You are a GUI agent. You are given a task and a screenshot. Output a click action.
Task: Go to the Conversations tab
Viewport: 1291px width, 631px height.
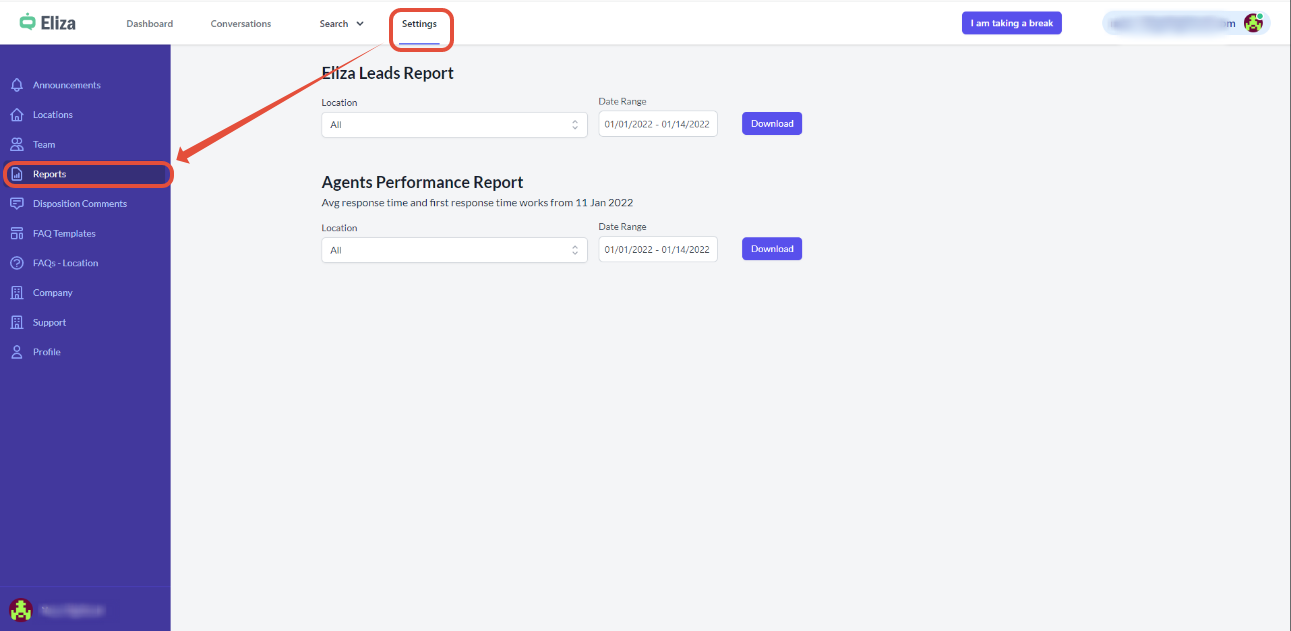click(240, 24)
